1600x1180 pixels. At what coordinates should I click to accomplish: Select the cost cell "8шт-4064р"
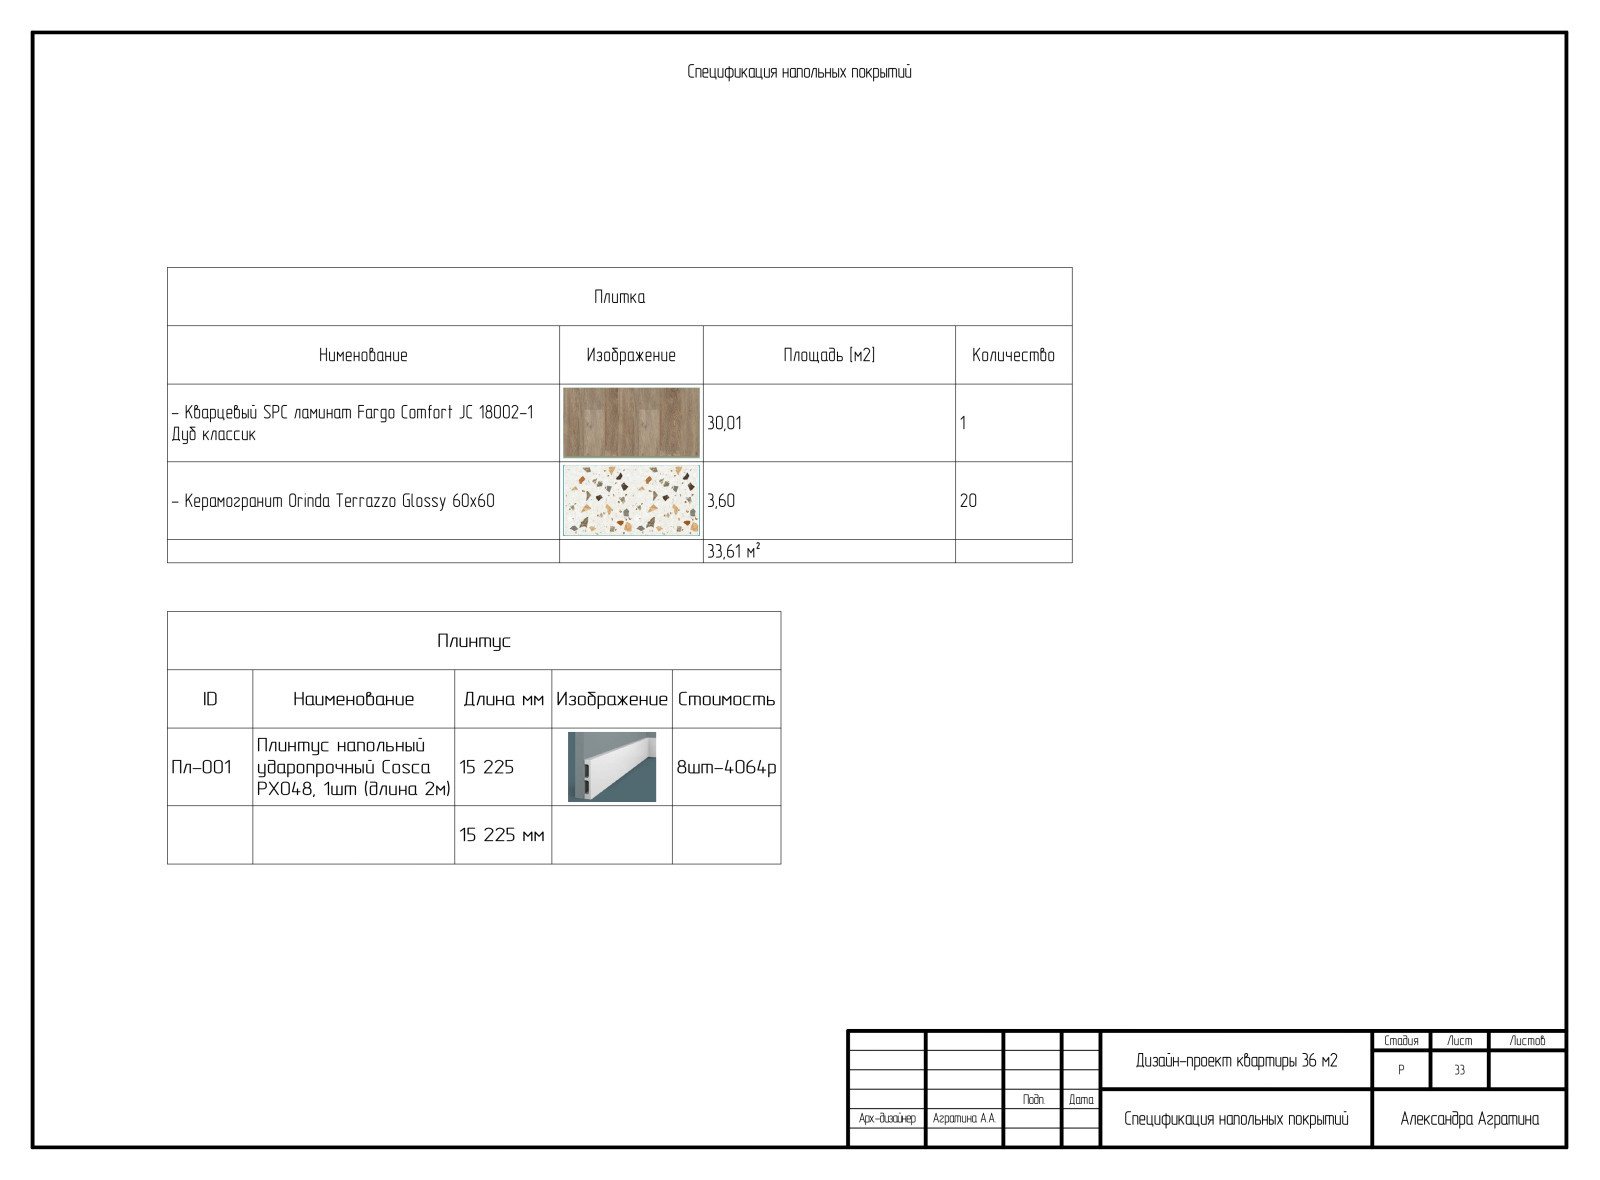point(727,767)
